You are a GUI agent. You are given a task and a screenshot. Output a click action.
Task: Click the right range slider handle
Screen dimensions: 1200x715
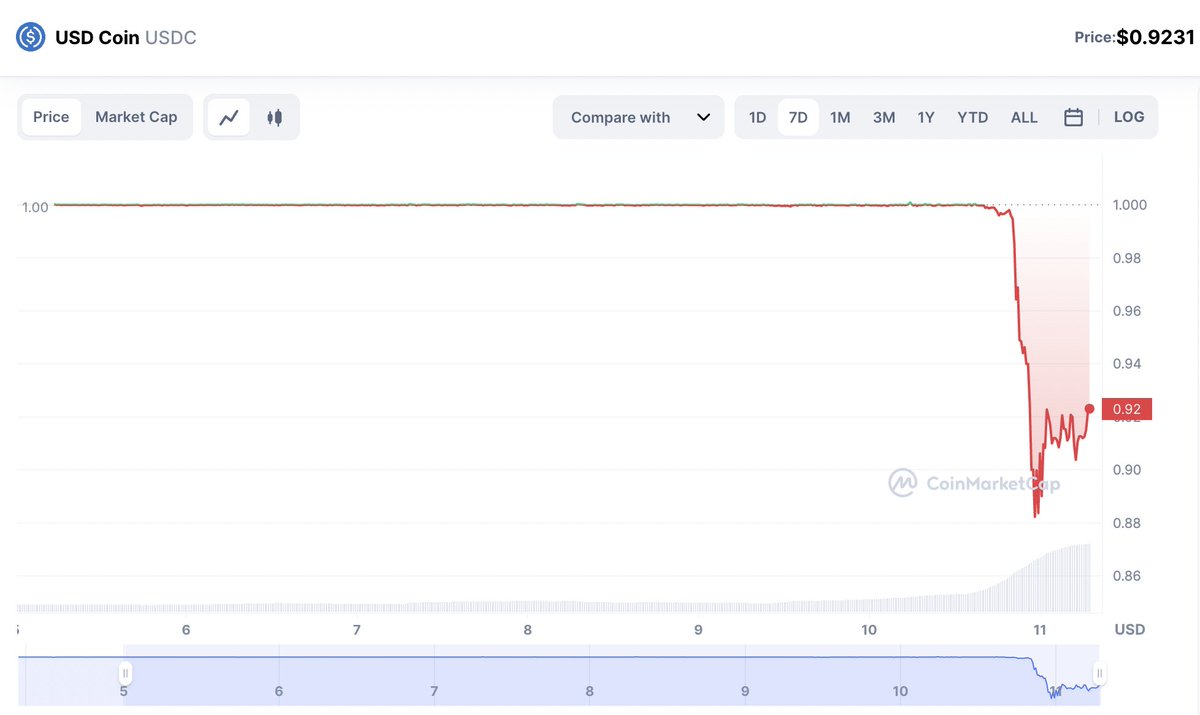click(1098, 672)
